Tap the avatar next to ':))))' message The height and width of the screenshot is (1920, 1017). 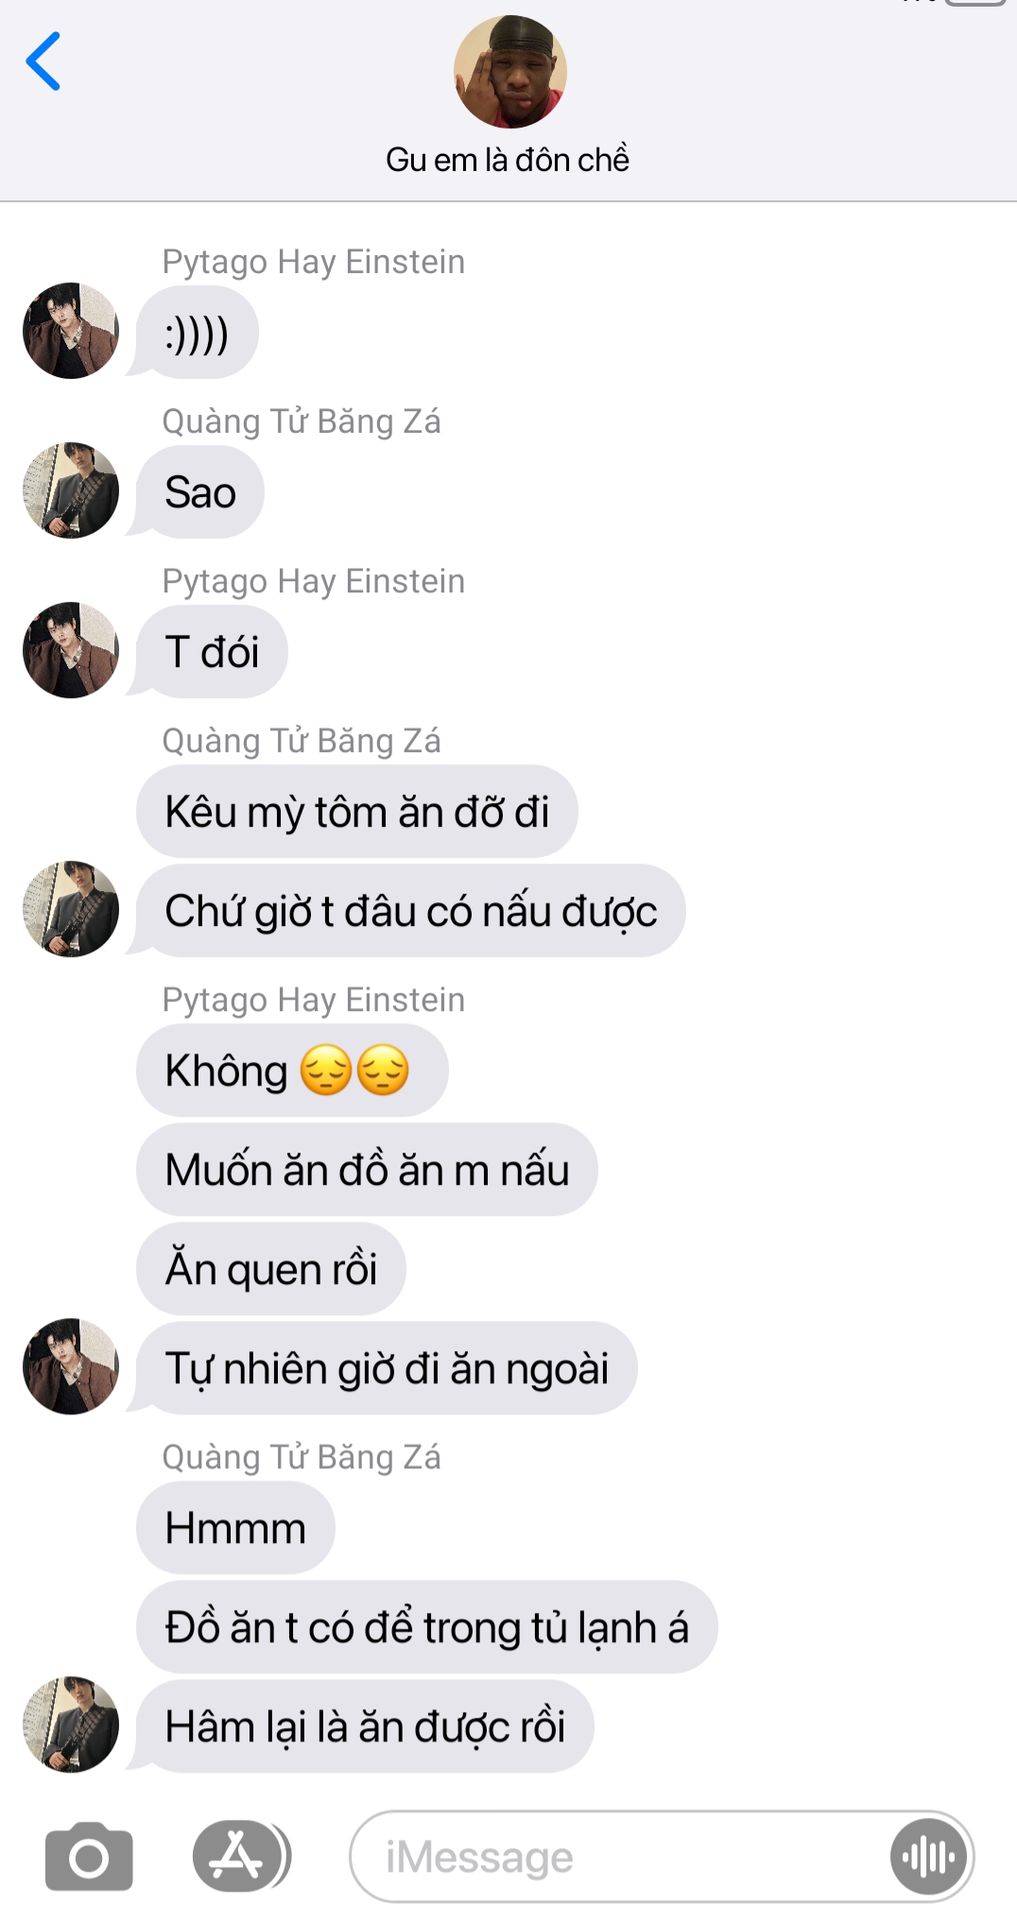click(71, 331)
